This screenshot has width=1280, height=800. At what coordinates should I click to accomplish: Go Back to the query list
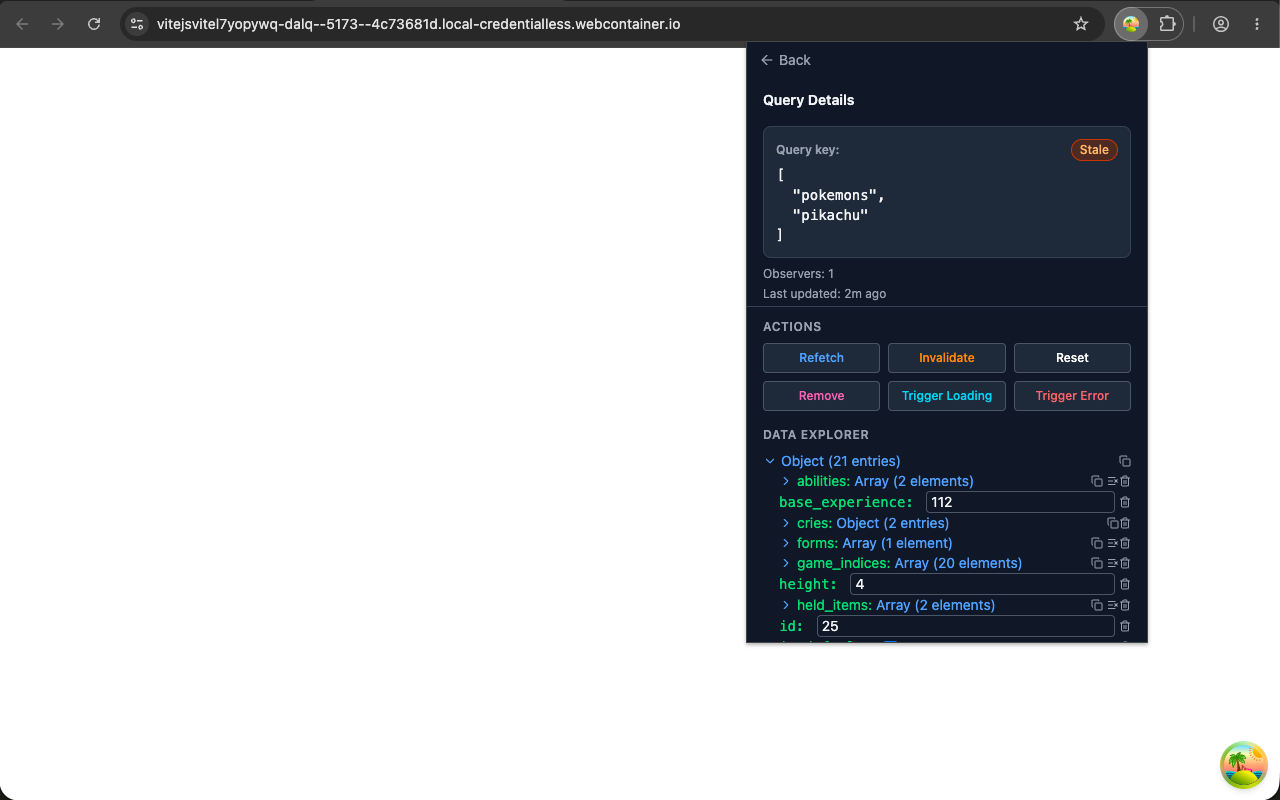(x=786, y=60)
